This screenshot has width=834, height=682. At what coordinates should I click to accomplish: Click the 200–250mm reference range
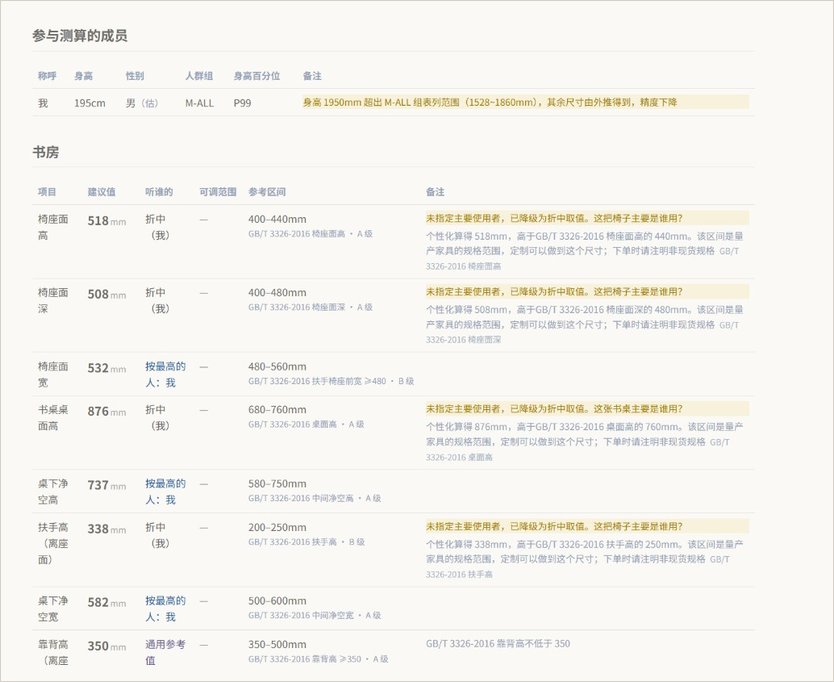tap(277, 527)
